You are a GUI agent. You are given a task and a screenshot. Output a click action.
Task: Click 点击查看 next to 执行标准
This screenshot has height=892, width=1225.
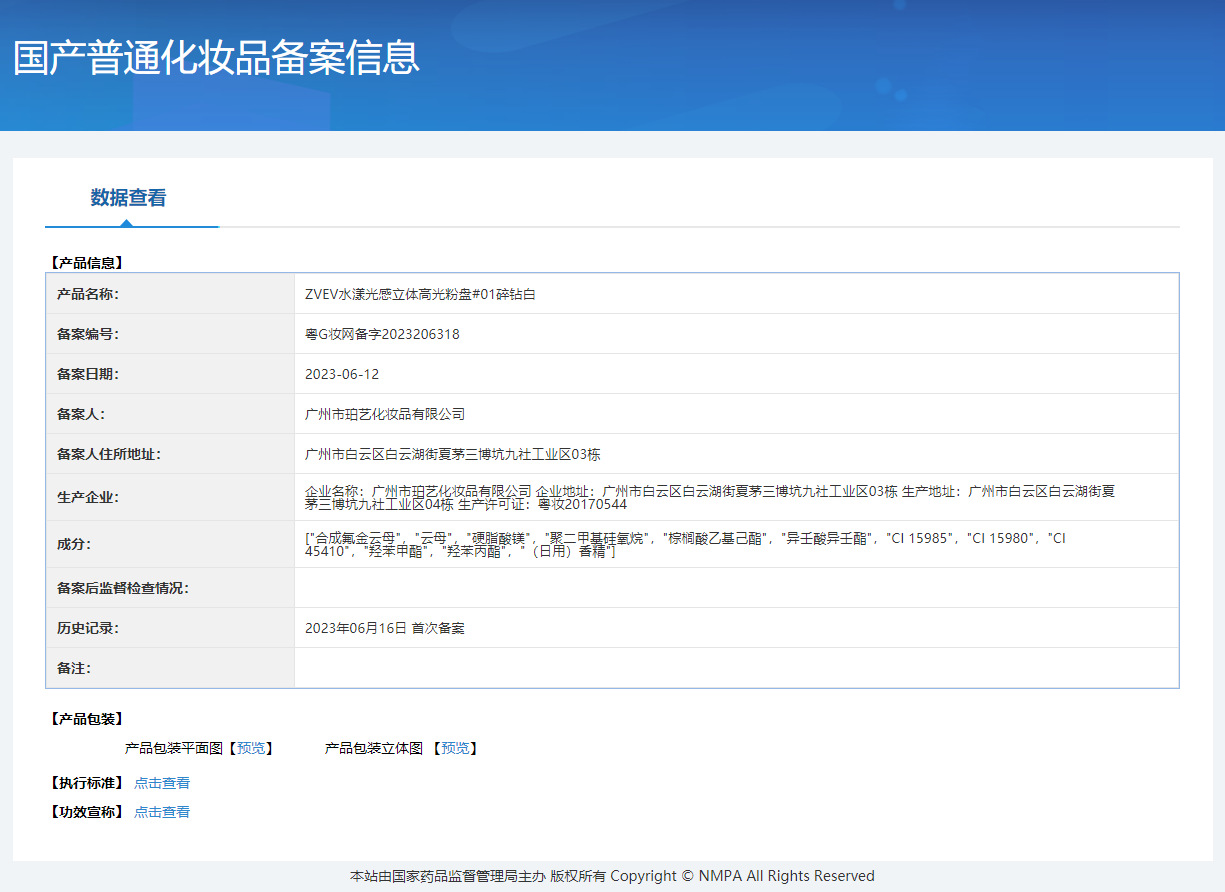coord(162,783)
